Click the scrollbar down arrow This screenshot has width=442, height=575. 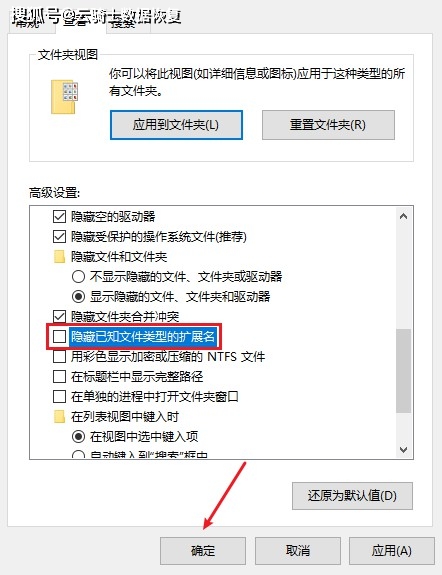point(403,449)
